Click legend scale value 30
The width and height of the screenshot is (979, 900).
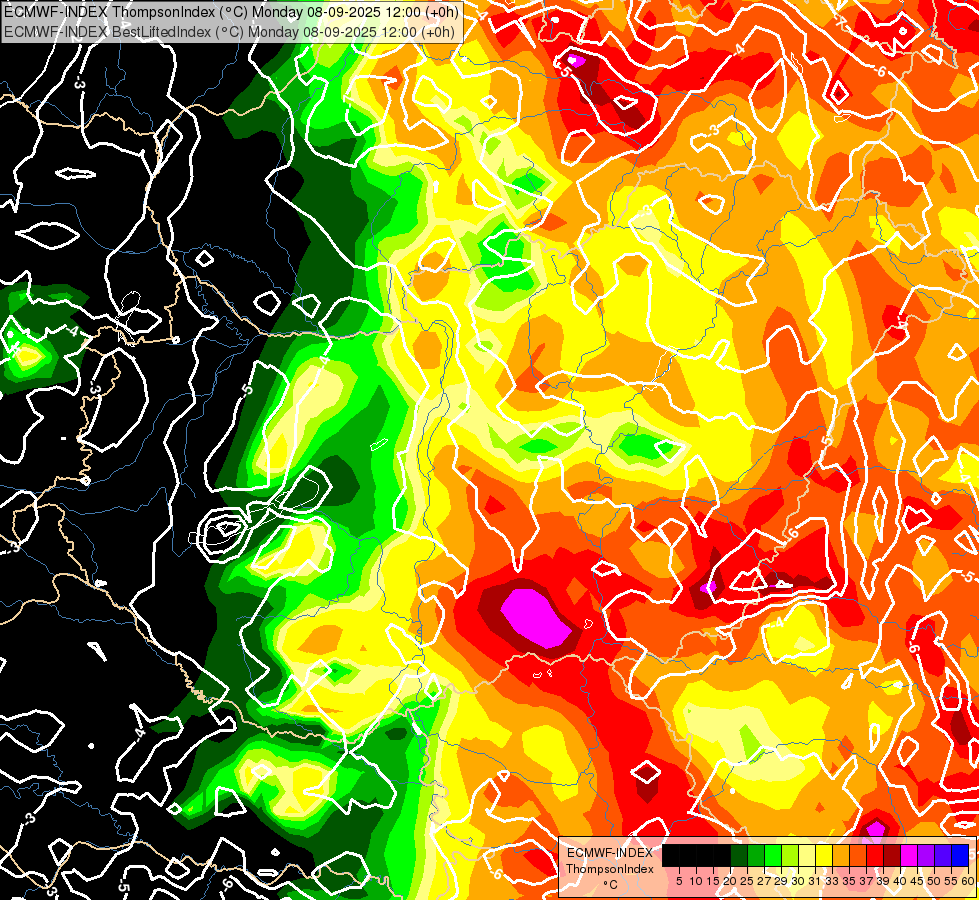(x=798, y=881)
